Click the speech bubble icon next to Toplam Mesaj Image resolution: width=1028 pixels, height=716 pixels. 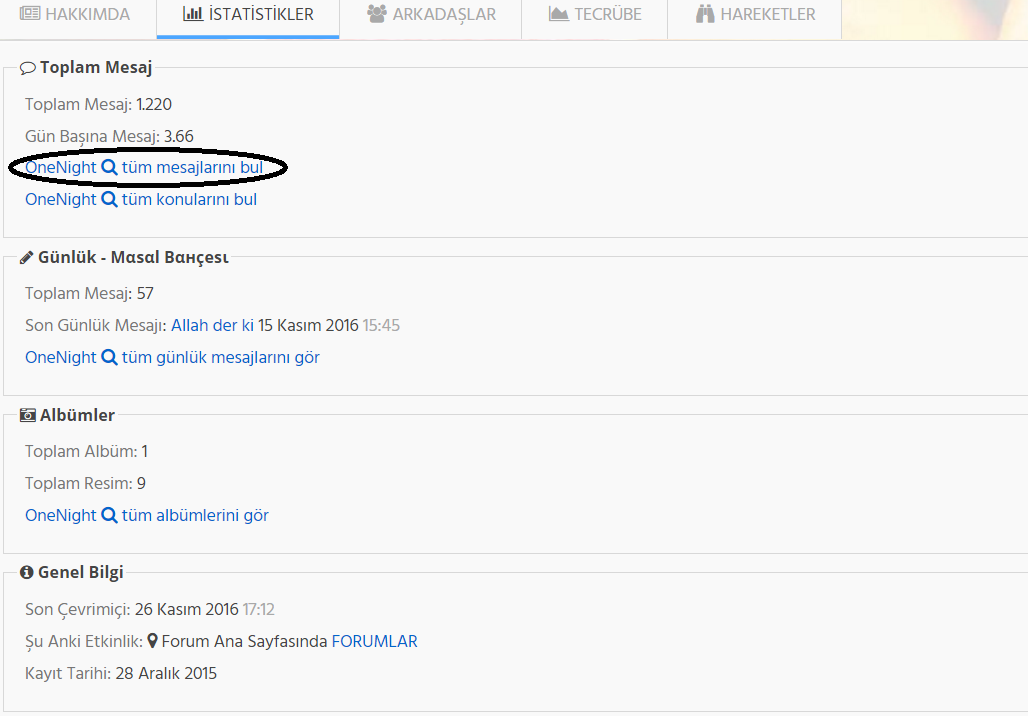click(x=27, y=67)
